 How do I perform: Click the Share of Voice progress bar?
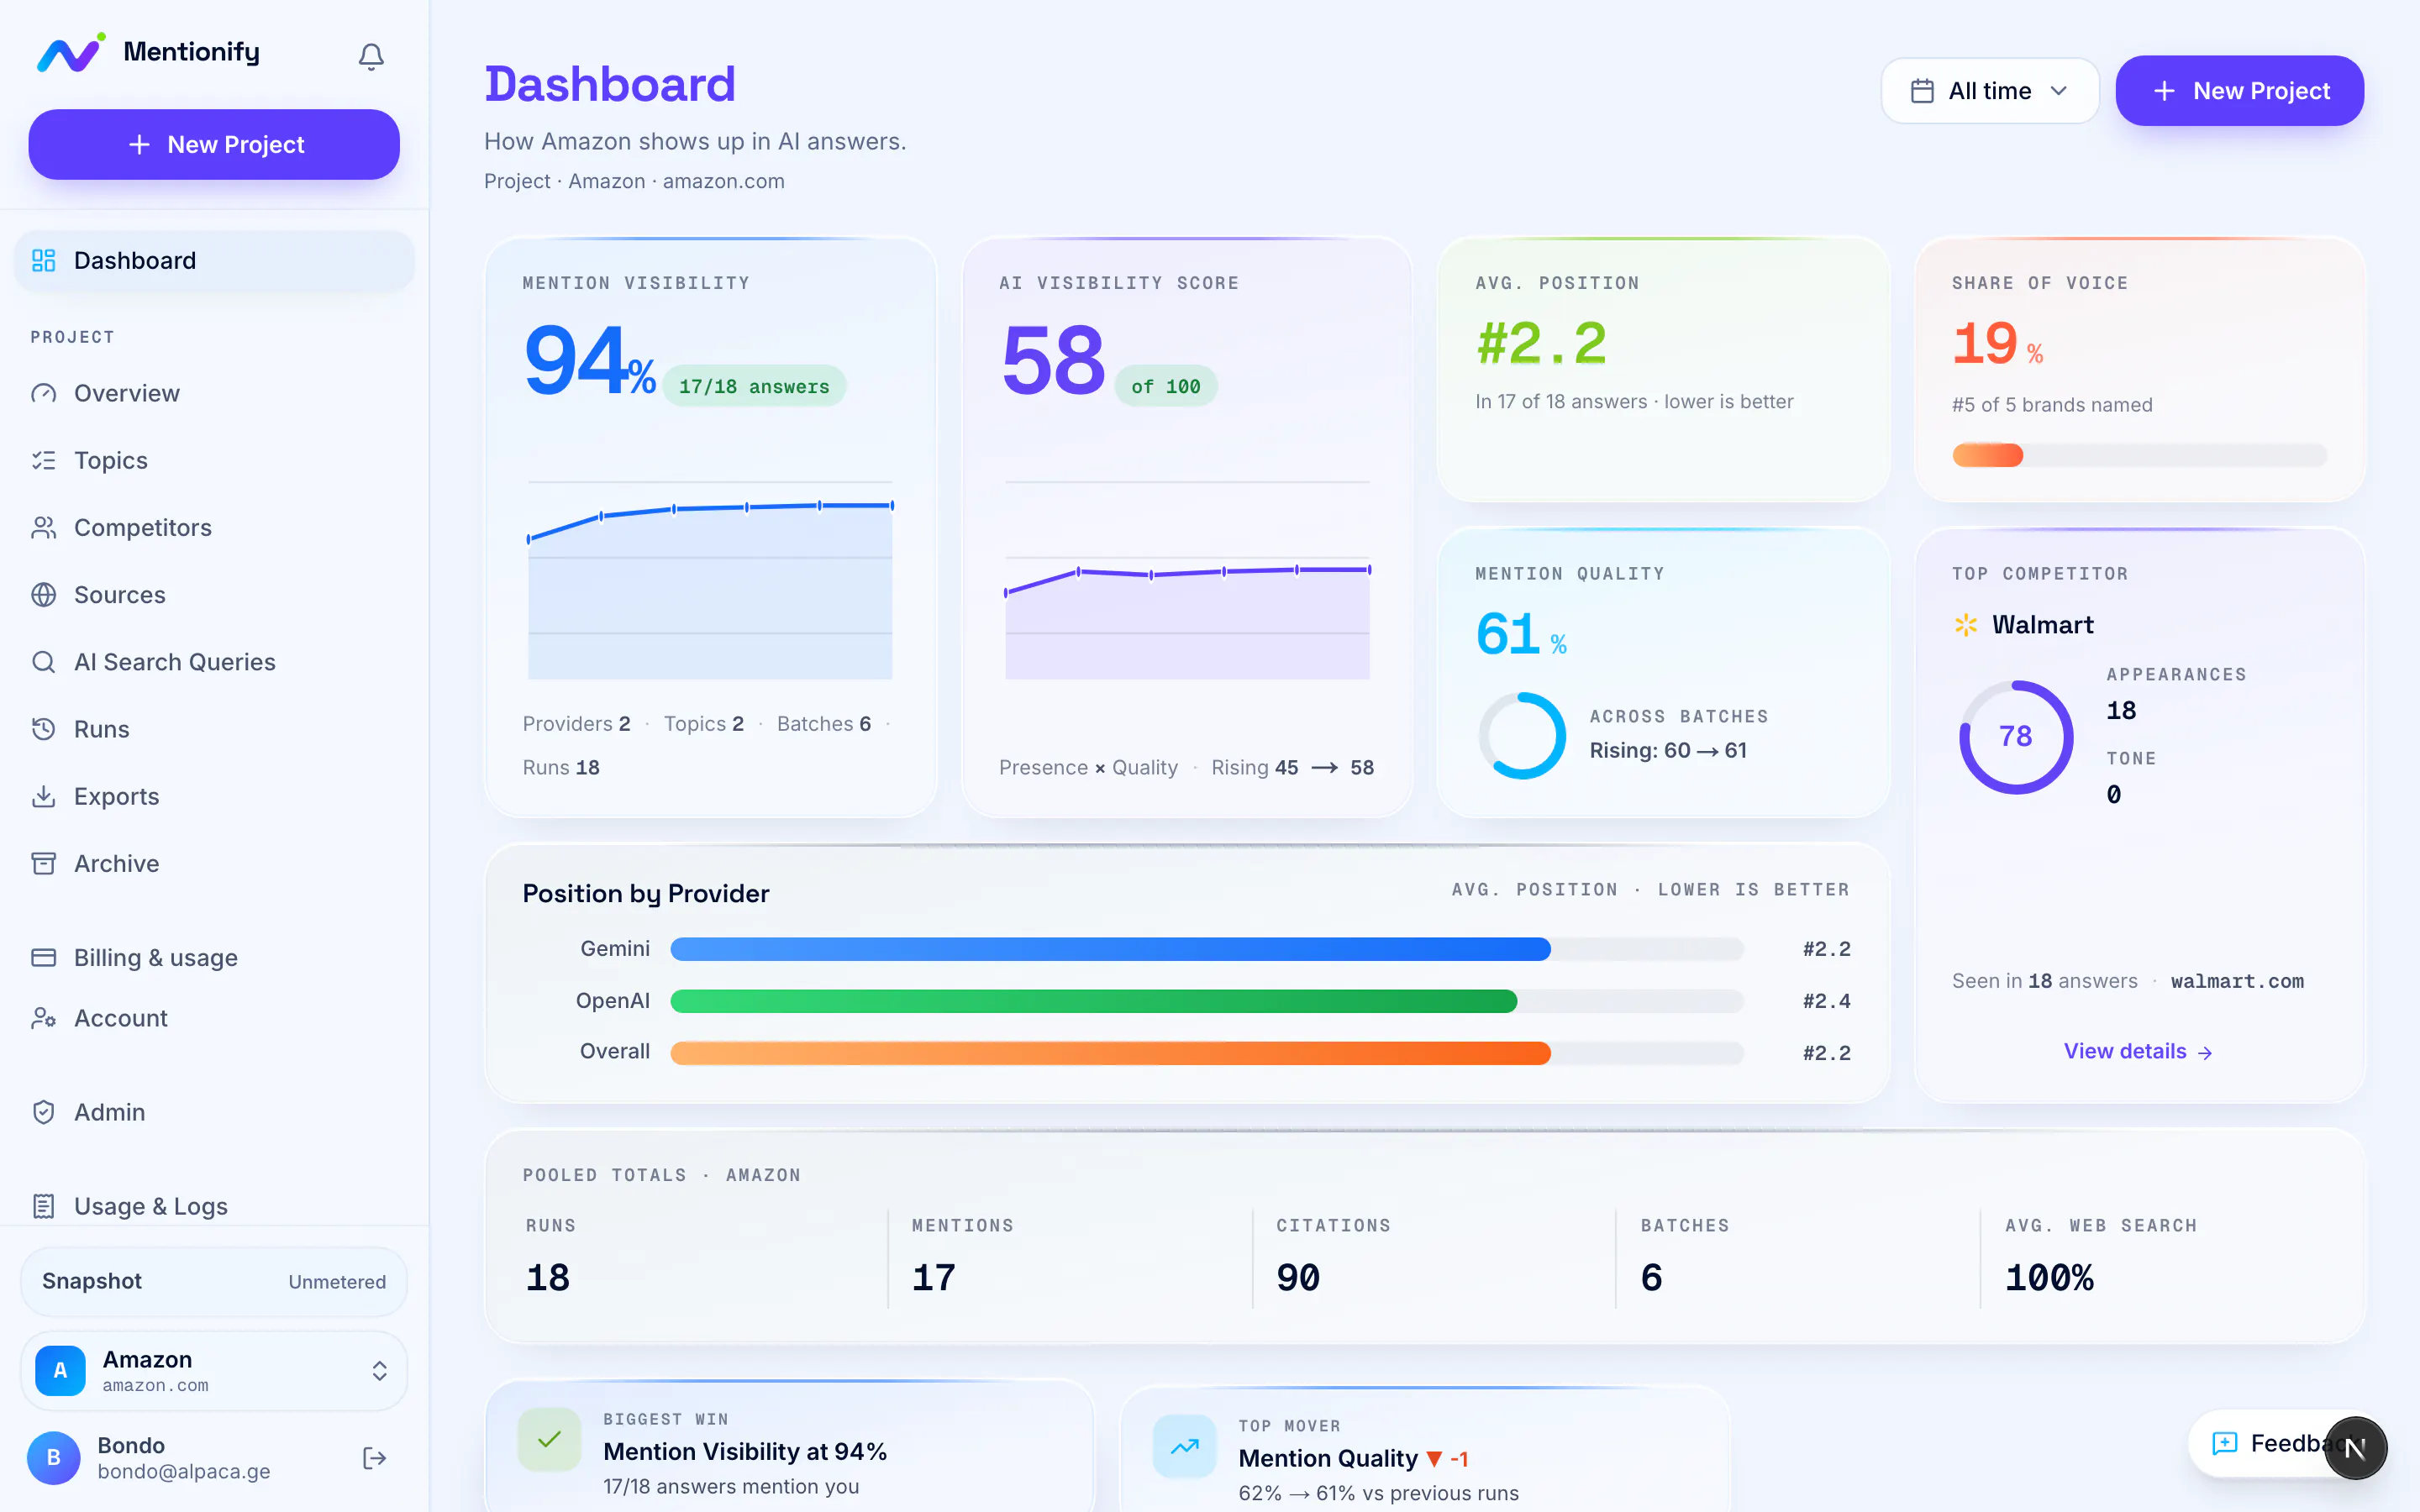[2140, 455]
